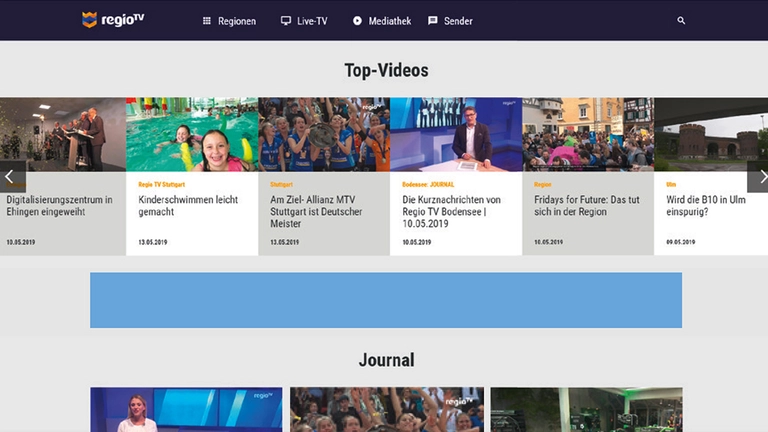This screenshot has height=432, width=768.
Task: Open the Regionen menu
Action: (237, 21)
